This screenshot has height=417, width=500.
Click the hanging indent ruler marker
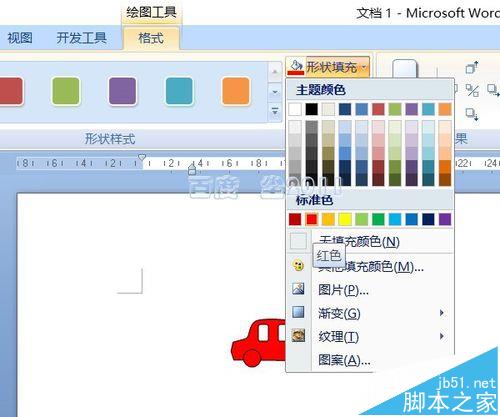(192, 169)
